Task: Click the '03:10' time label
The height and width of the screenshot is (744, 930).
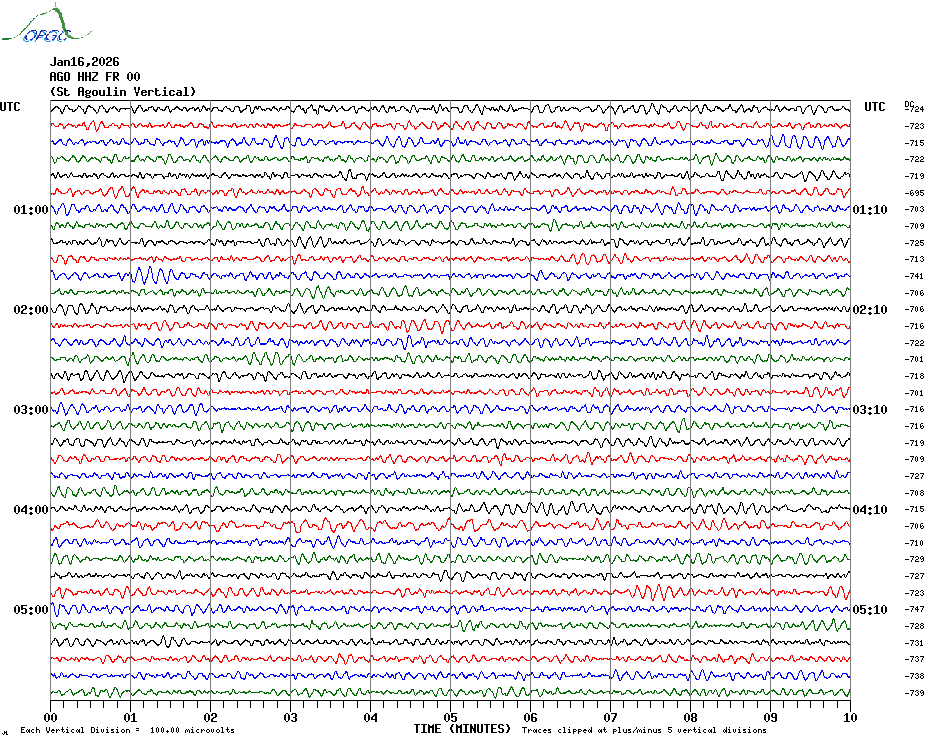Action: 870,410
